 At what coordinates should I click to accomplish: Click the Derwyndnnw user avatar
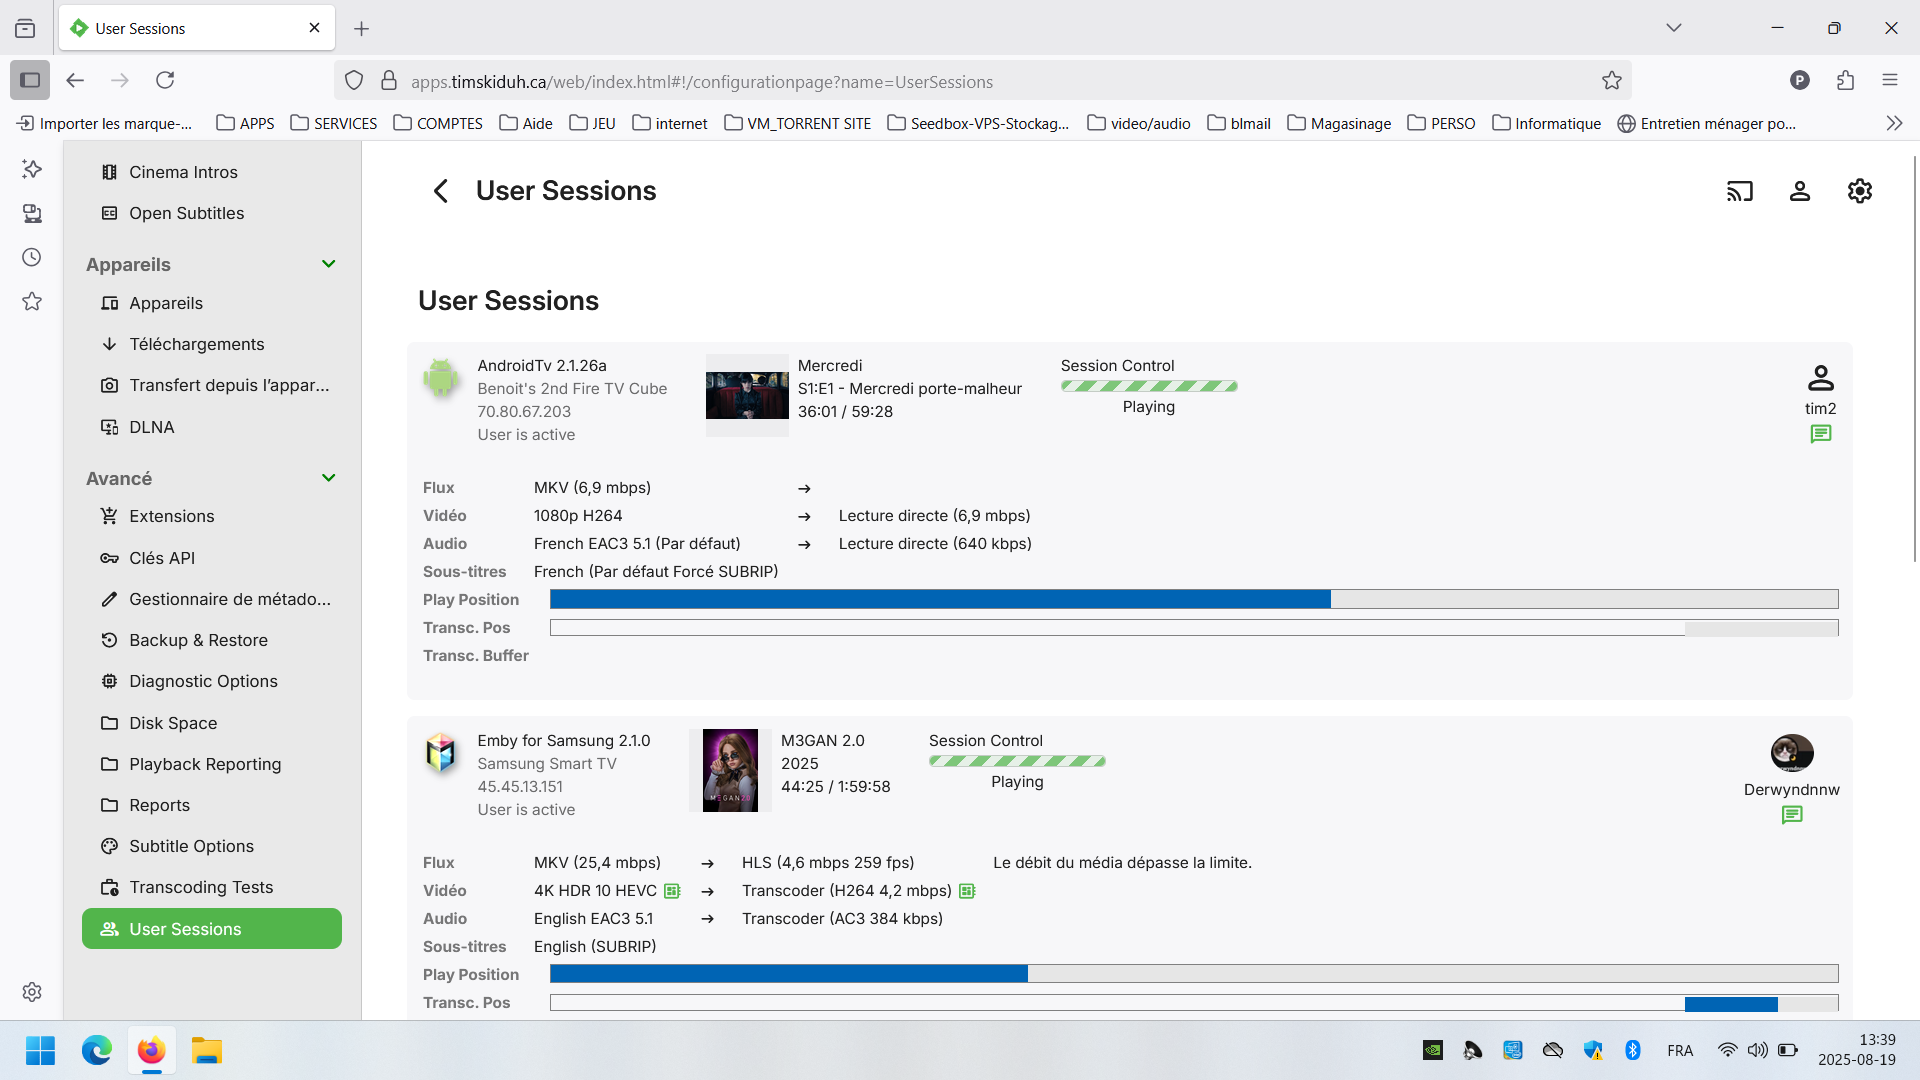pyautogui.click(x=1791, y=753)
